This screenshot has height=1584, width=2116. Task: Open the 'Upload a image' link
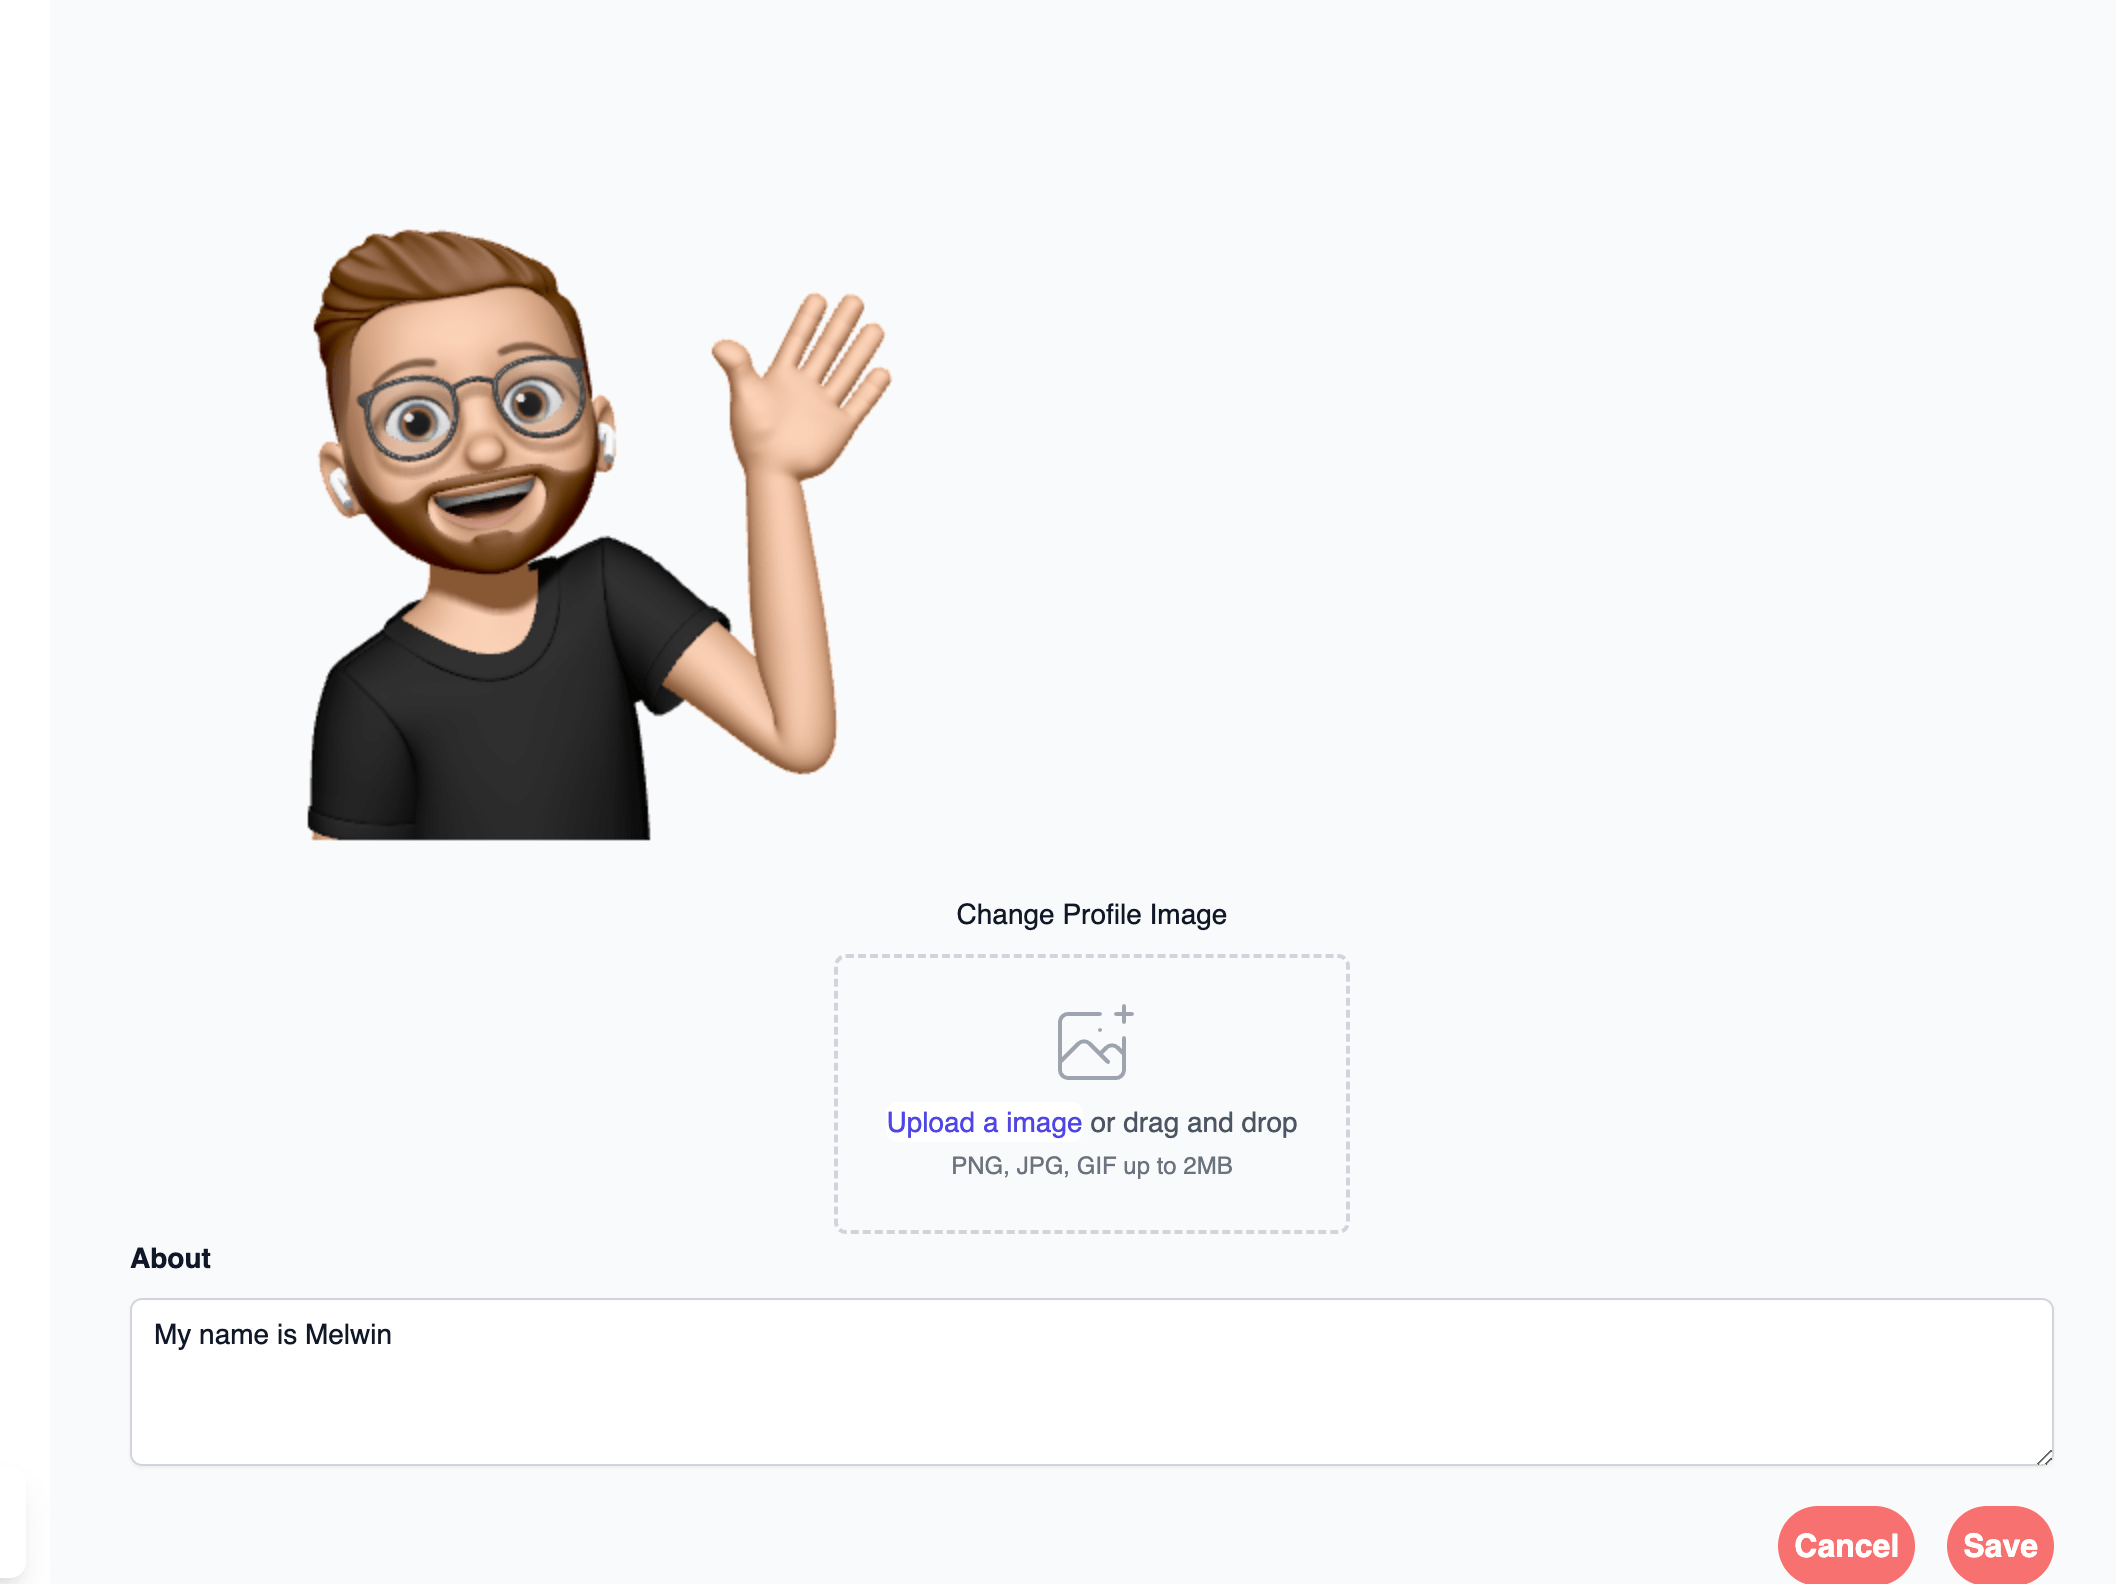coord(984,1122)
